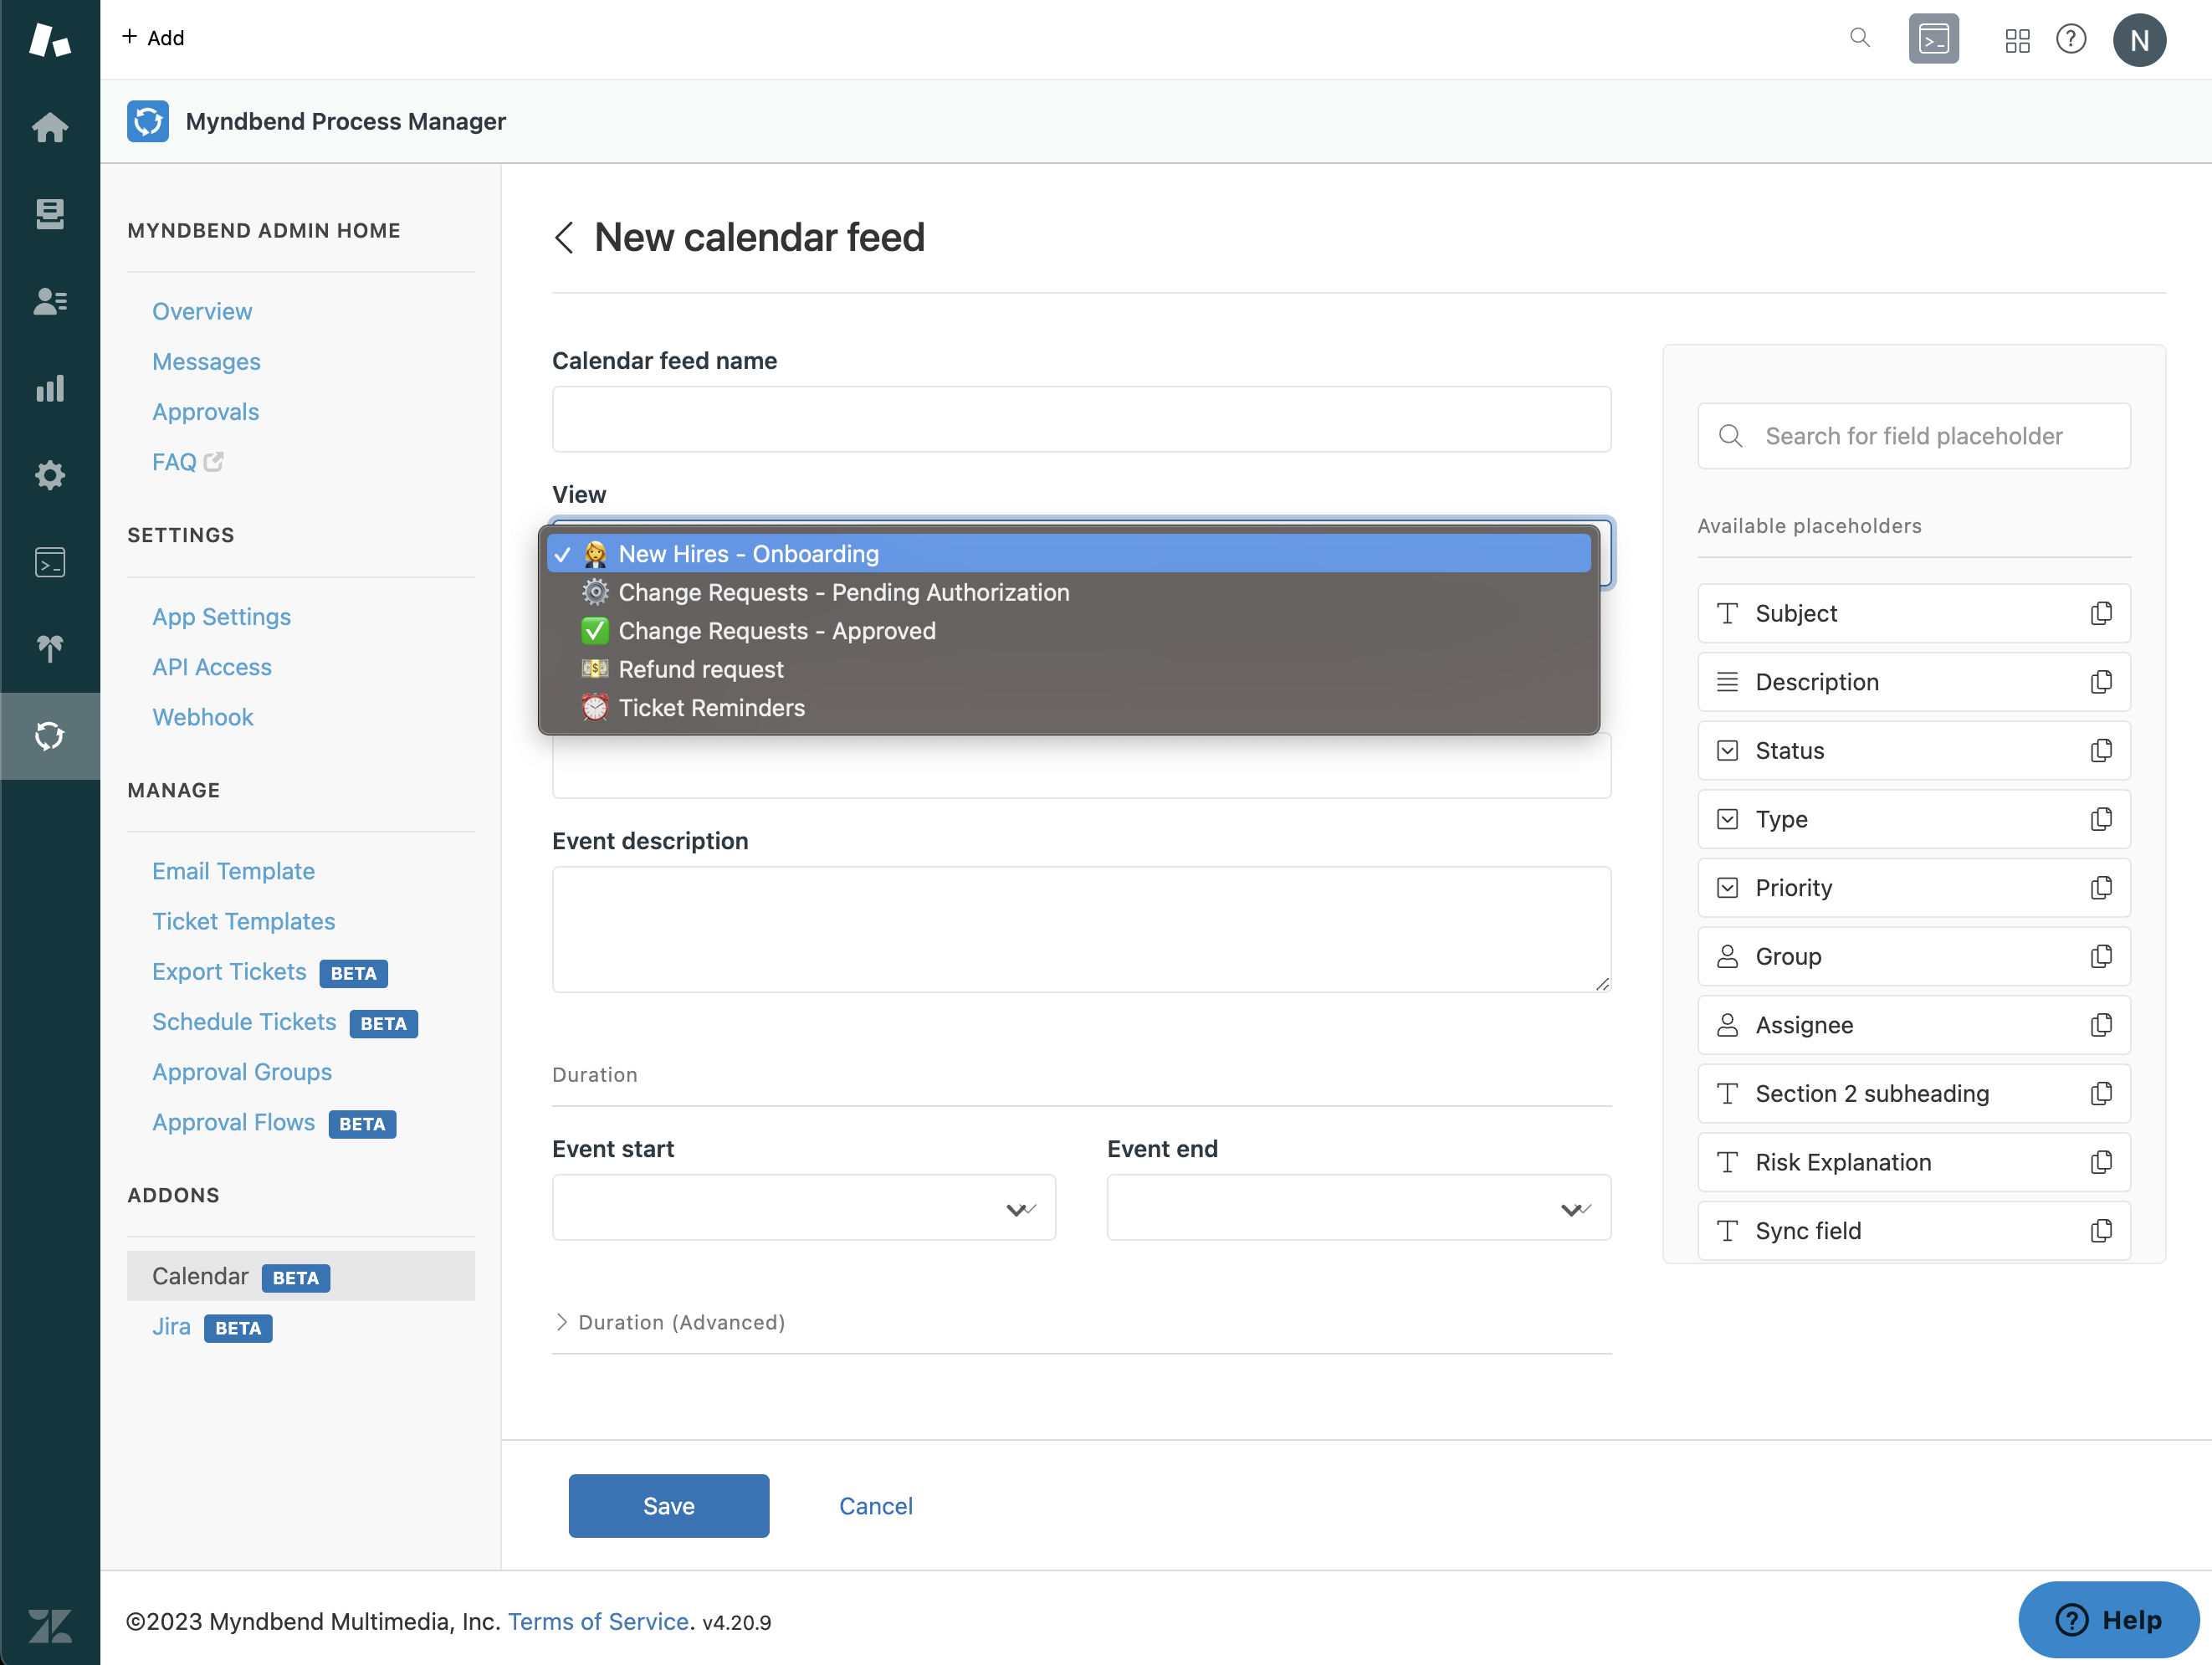Open the Admin gear icon in sidebar
Viewport: 2212px width, 1665px height.
[50, 475]
